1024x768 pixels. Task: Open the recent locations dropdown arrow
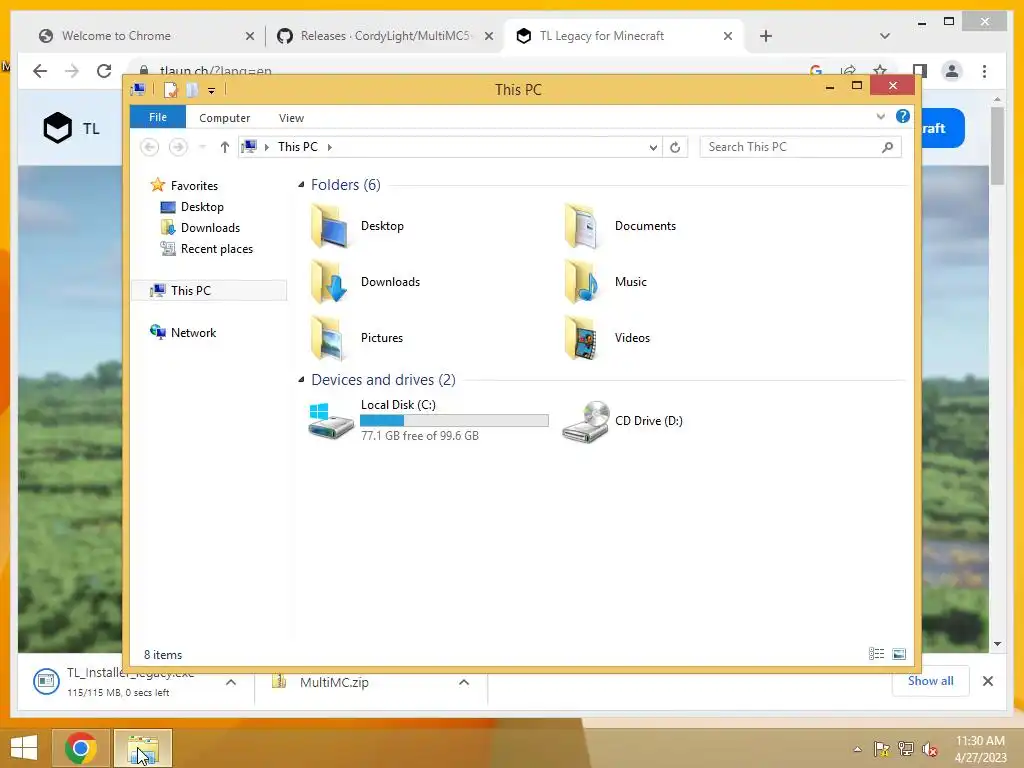coord(202,147)
